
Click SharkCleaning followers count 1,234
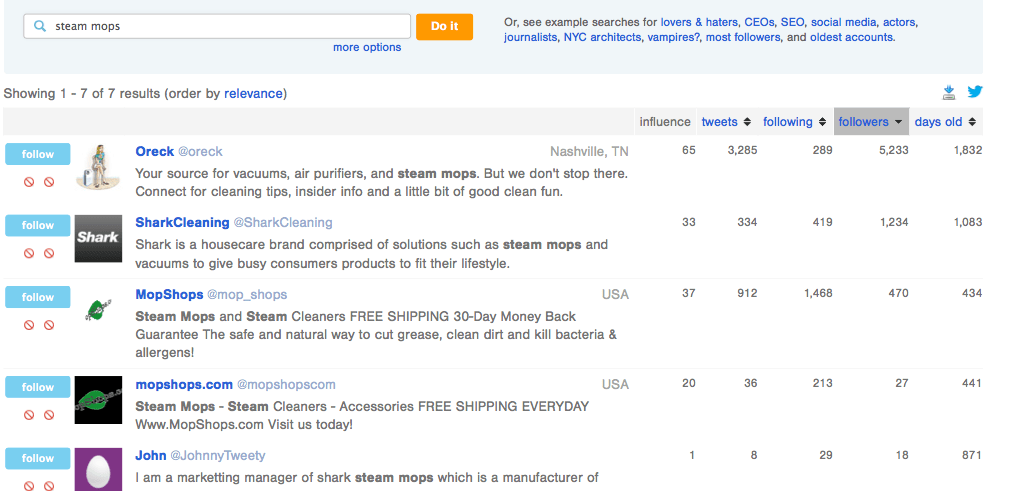tap(894, 222)
